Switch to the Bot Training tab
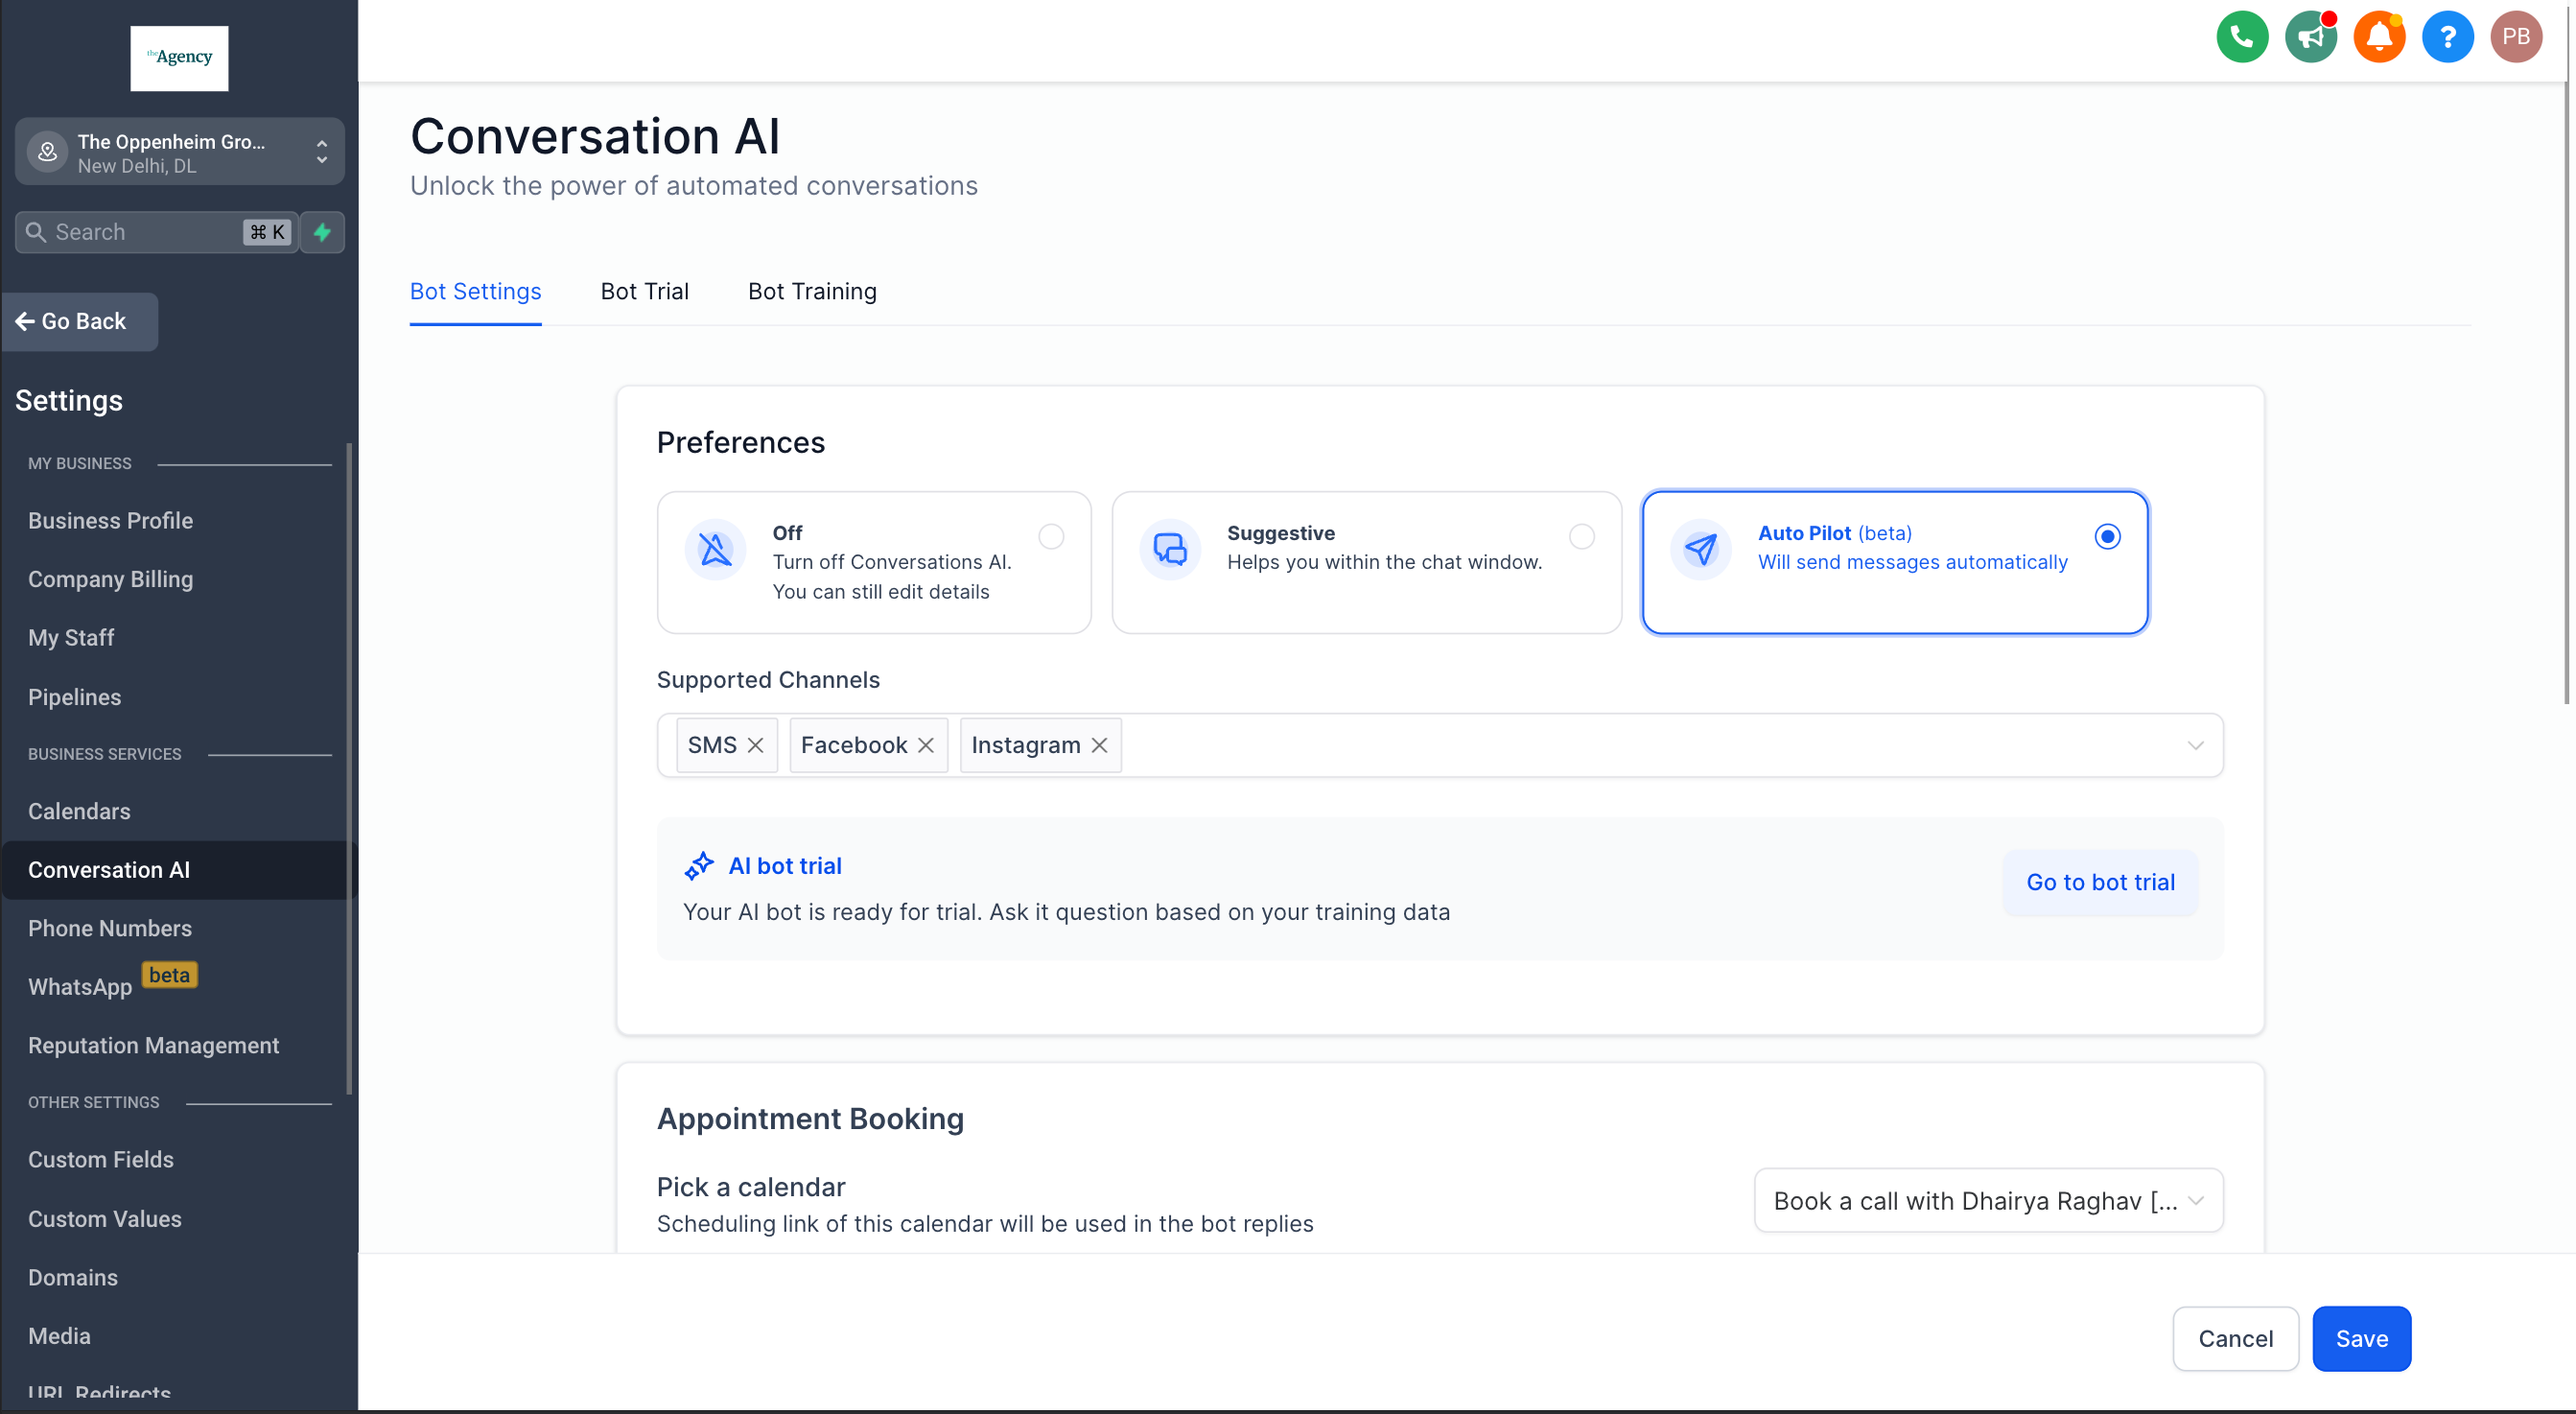Image resolution: width=2576 pixels, height=1414 pixels. pos(812,291)
